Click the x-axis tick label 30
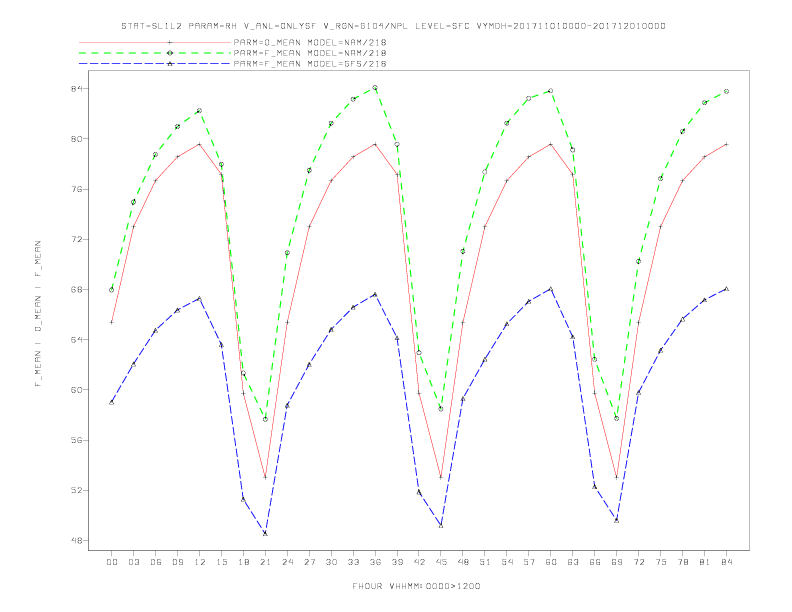This screenshot has height=612, width=792. [x=331, y=562]
